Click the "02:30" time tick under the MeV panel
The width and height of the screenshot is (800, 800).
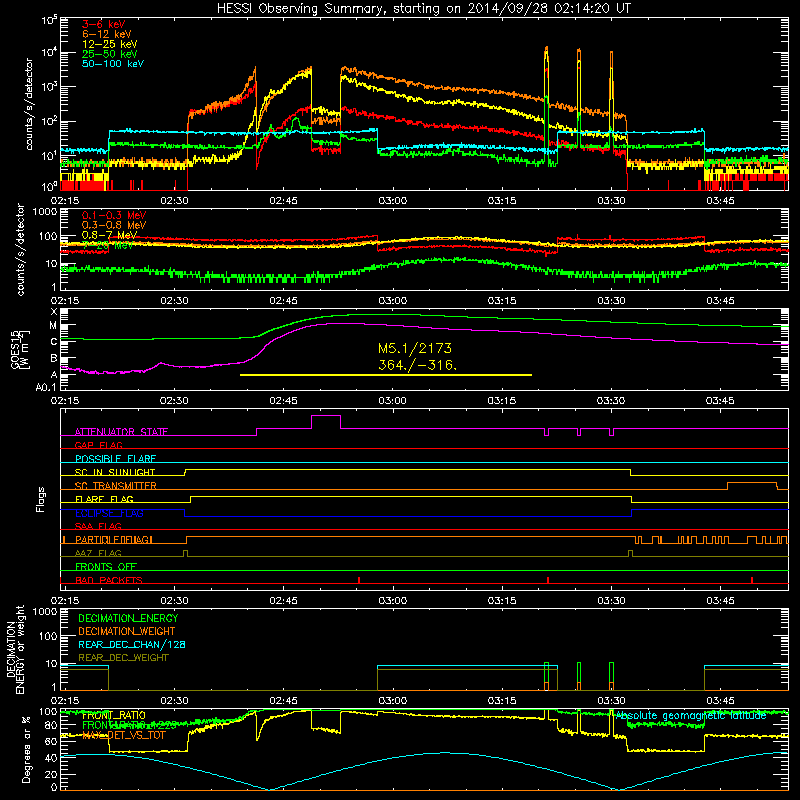point(174,301)
